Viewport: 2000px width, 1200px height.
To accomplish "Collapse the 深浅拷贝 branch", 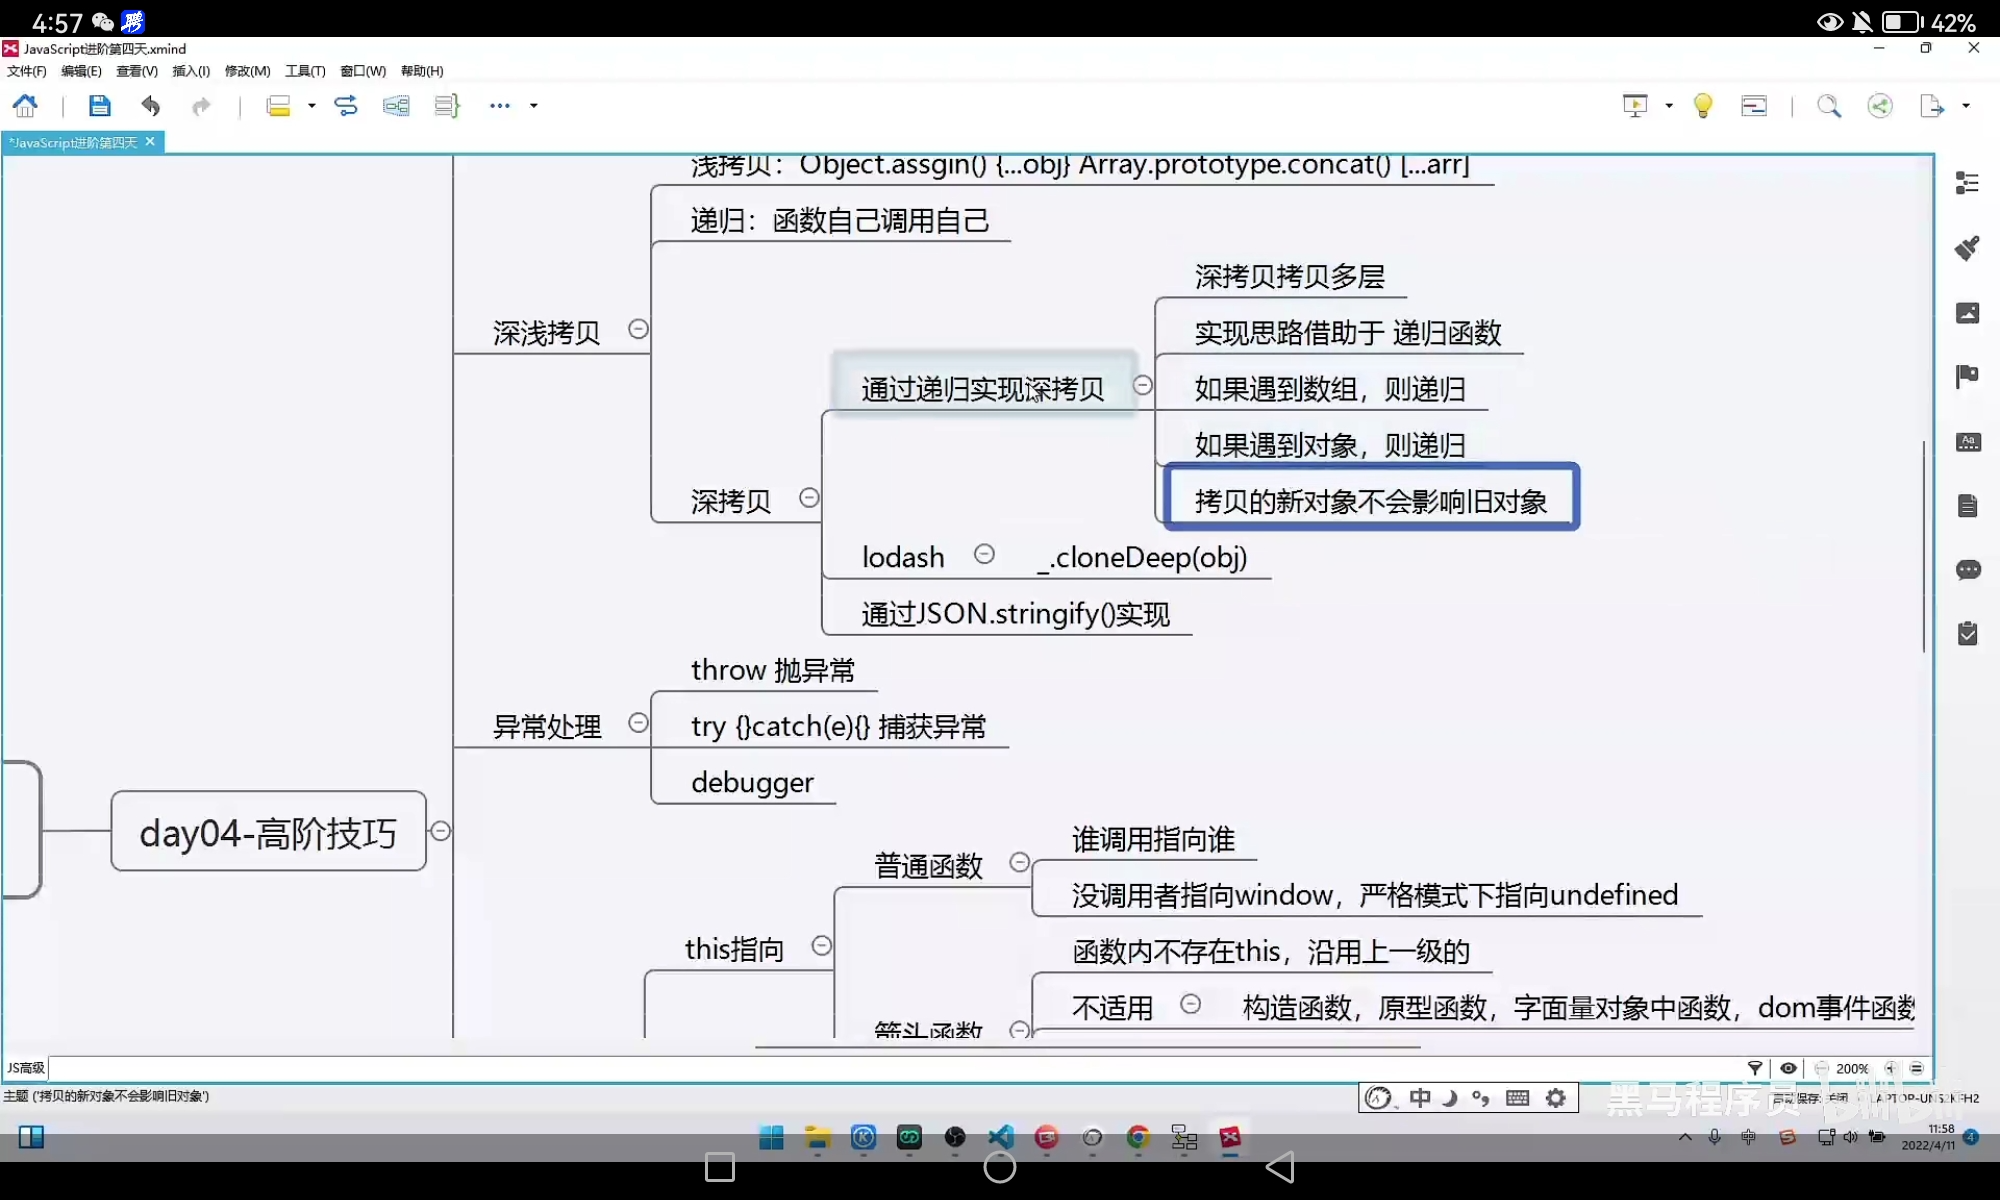I will [x=638, y=329].
